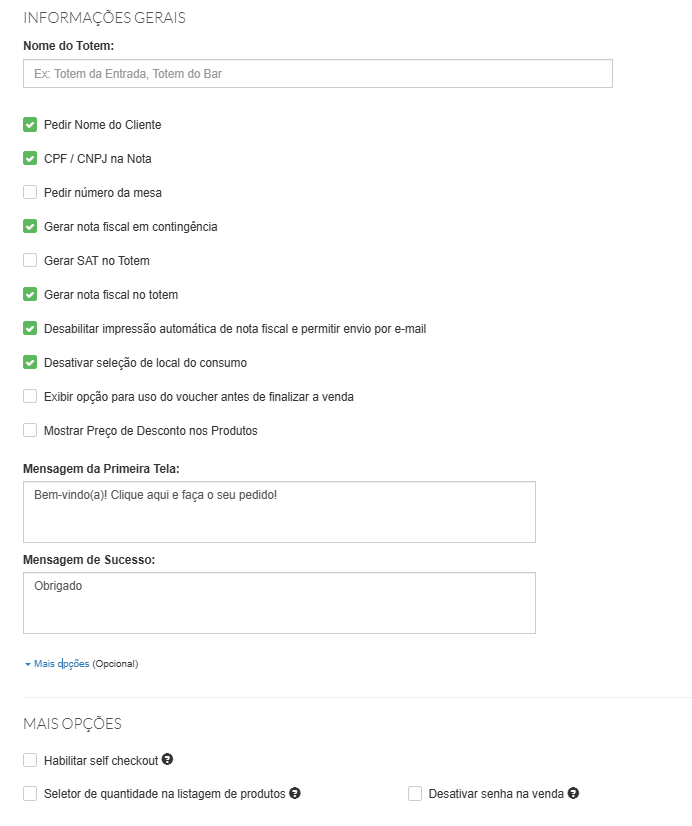Show help tooltip for Seletor de quantidade

[295, 792]
